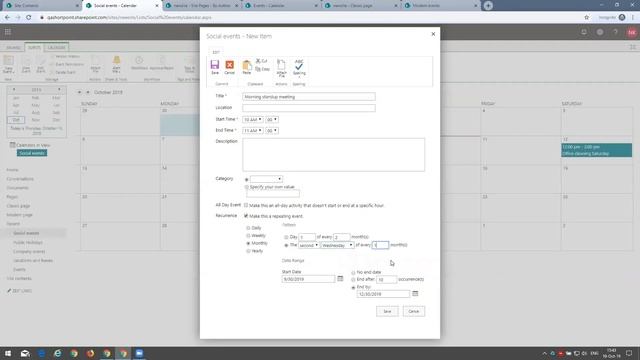Click the user profile avatar in header

point(631,32)
